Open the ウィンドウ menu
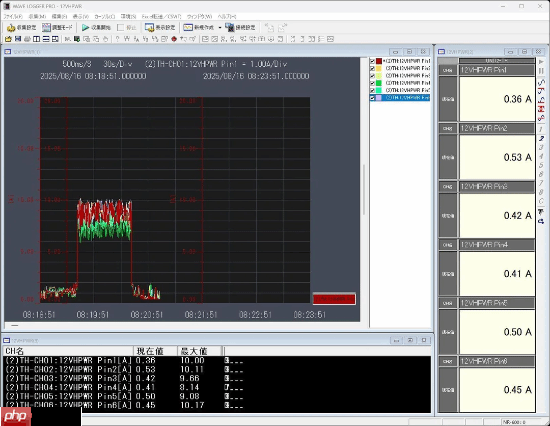The width and height of the screenshot is (550, 426). (199, 16)
